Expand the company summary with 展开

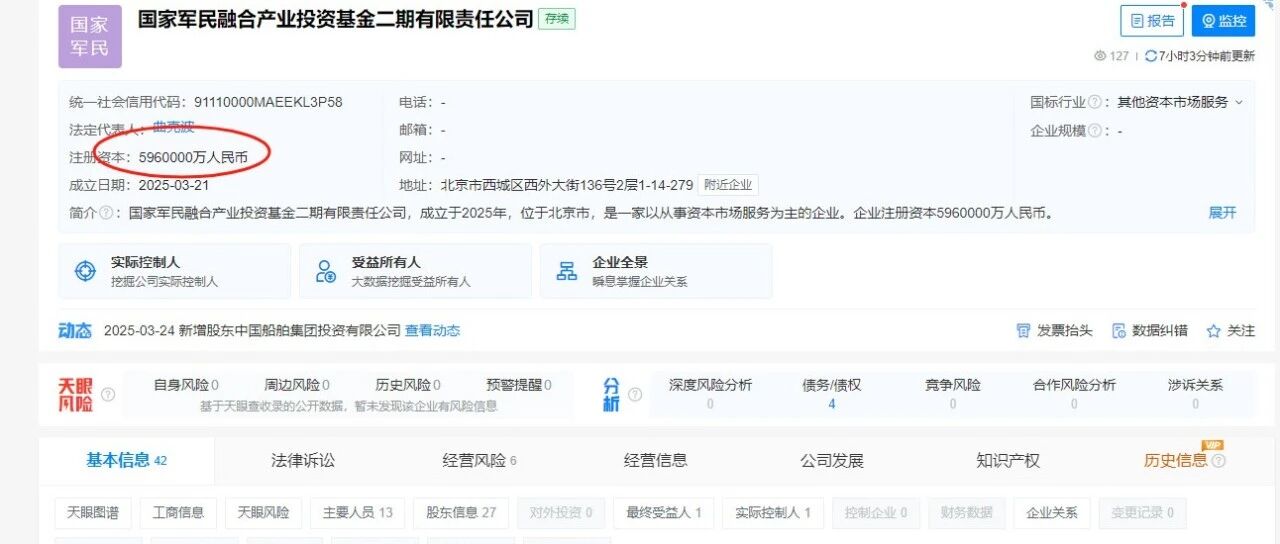[x=1222, y=213]
